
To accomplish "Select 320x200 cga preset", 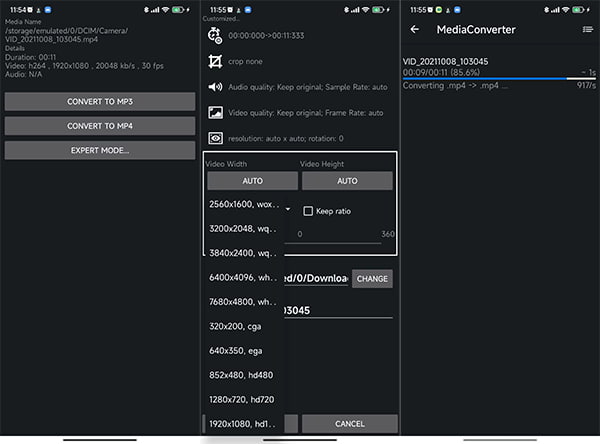I will (243, 326).
